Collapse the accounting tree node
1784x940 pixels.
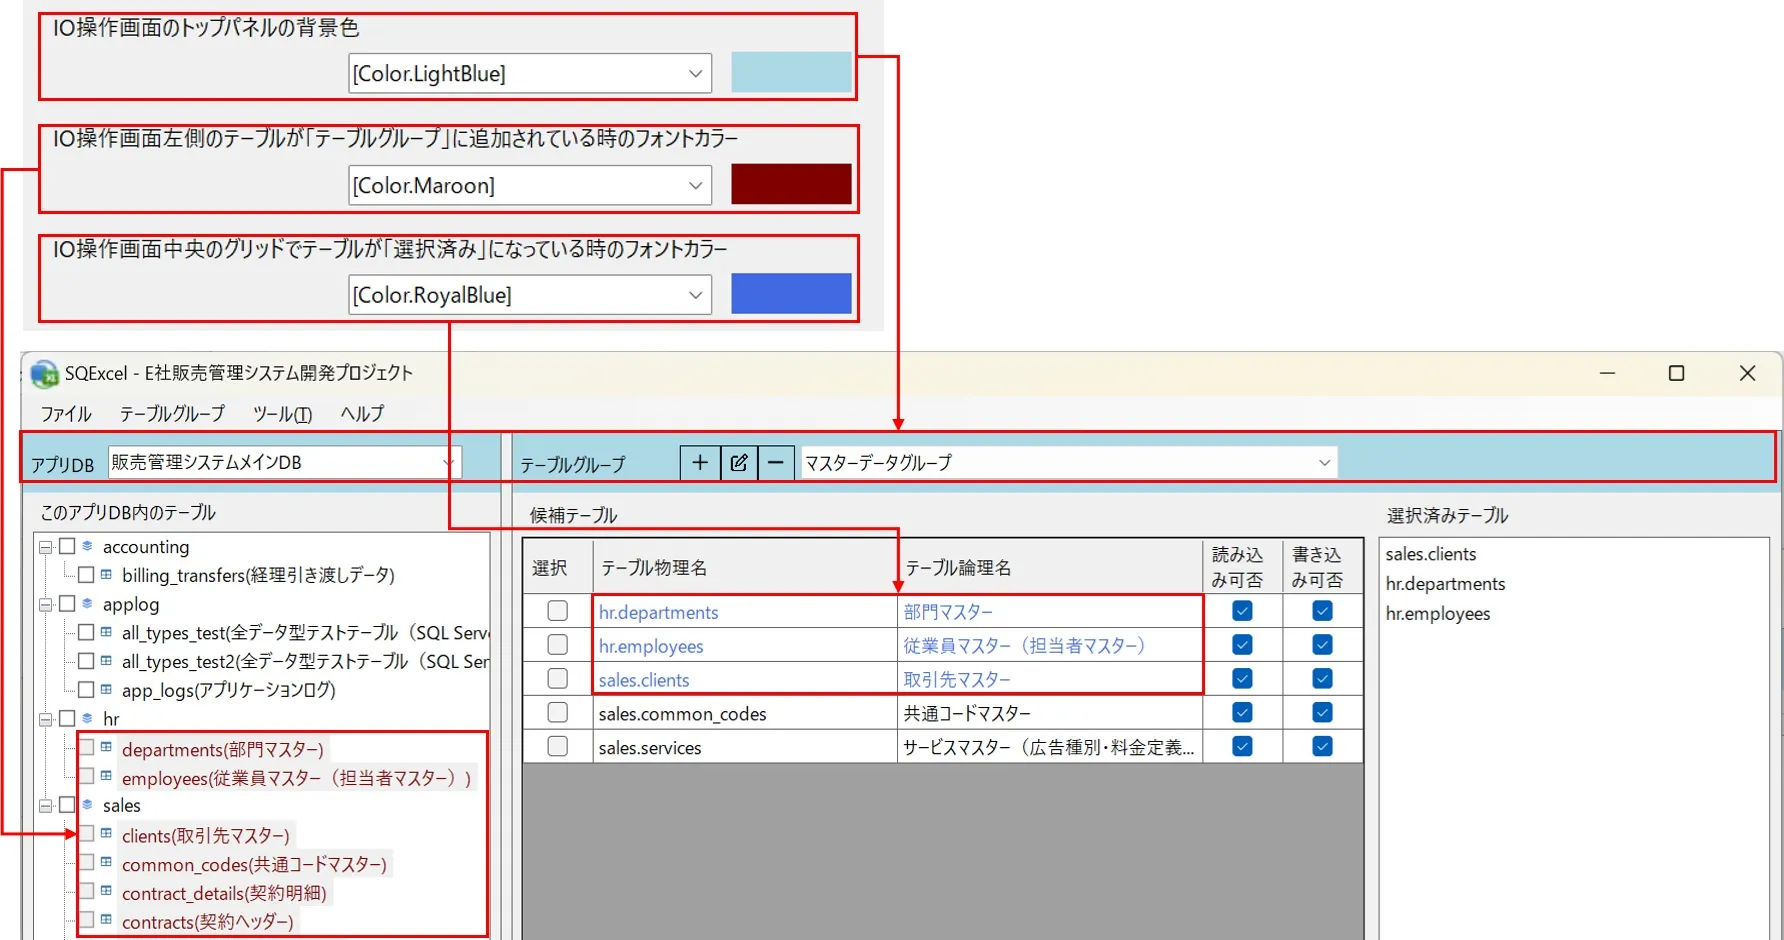coord(46,547)
